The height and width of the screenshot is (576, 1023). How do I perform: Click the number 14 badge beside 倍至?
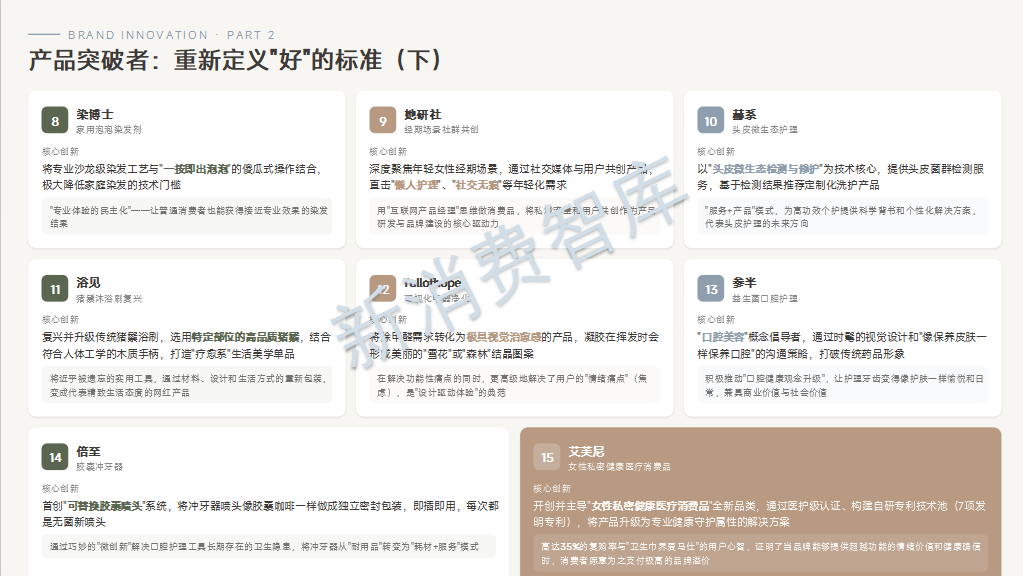point(55,457)
